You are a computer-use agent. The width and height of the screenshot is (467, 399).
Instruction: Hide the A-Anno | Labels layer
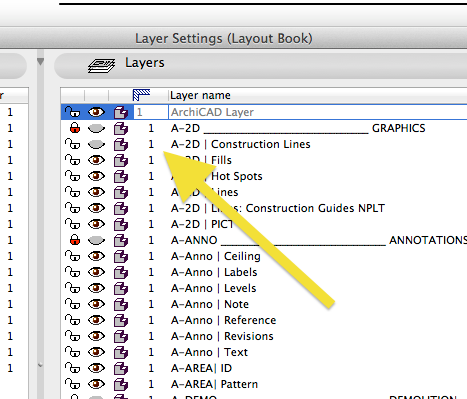tap(96, 272)
